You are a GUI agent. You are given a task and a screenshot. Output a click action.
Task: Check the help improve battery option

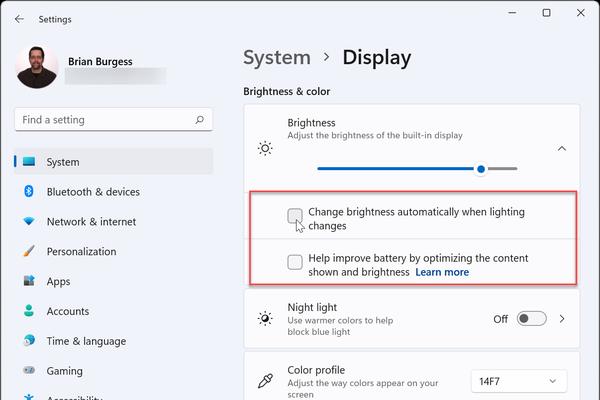pyautogui.click(x=295, y=262)
